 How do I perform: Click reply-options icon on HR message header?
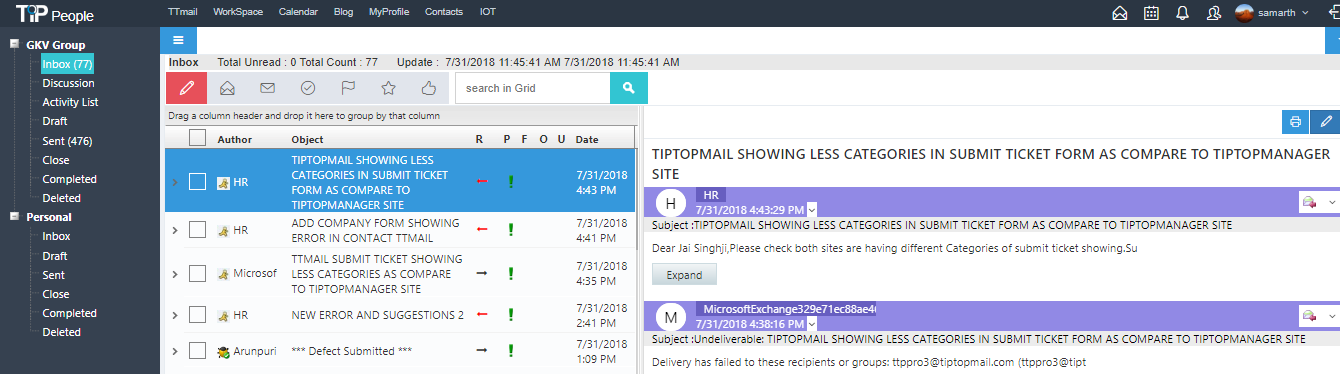click(1309, 203)
